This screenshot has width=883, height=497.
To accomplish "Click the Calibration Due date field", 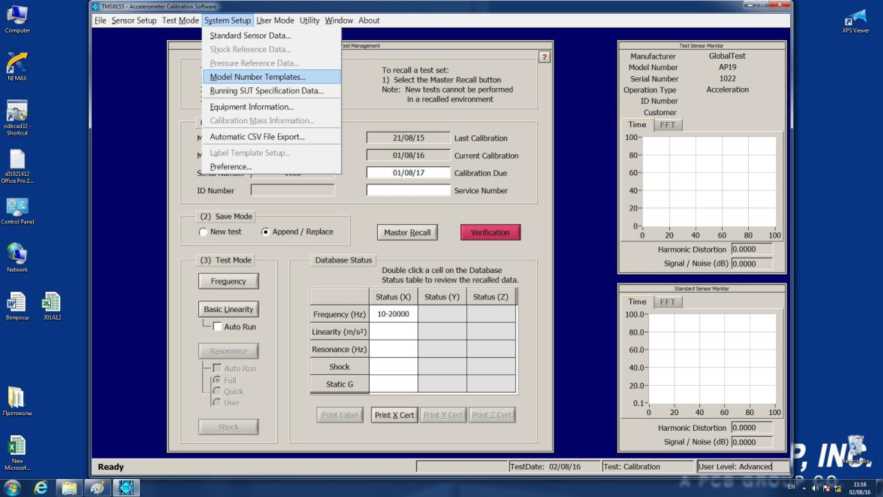I will point(408,173).
